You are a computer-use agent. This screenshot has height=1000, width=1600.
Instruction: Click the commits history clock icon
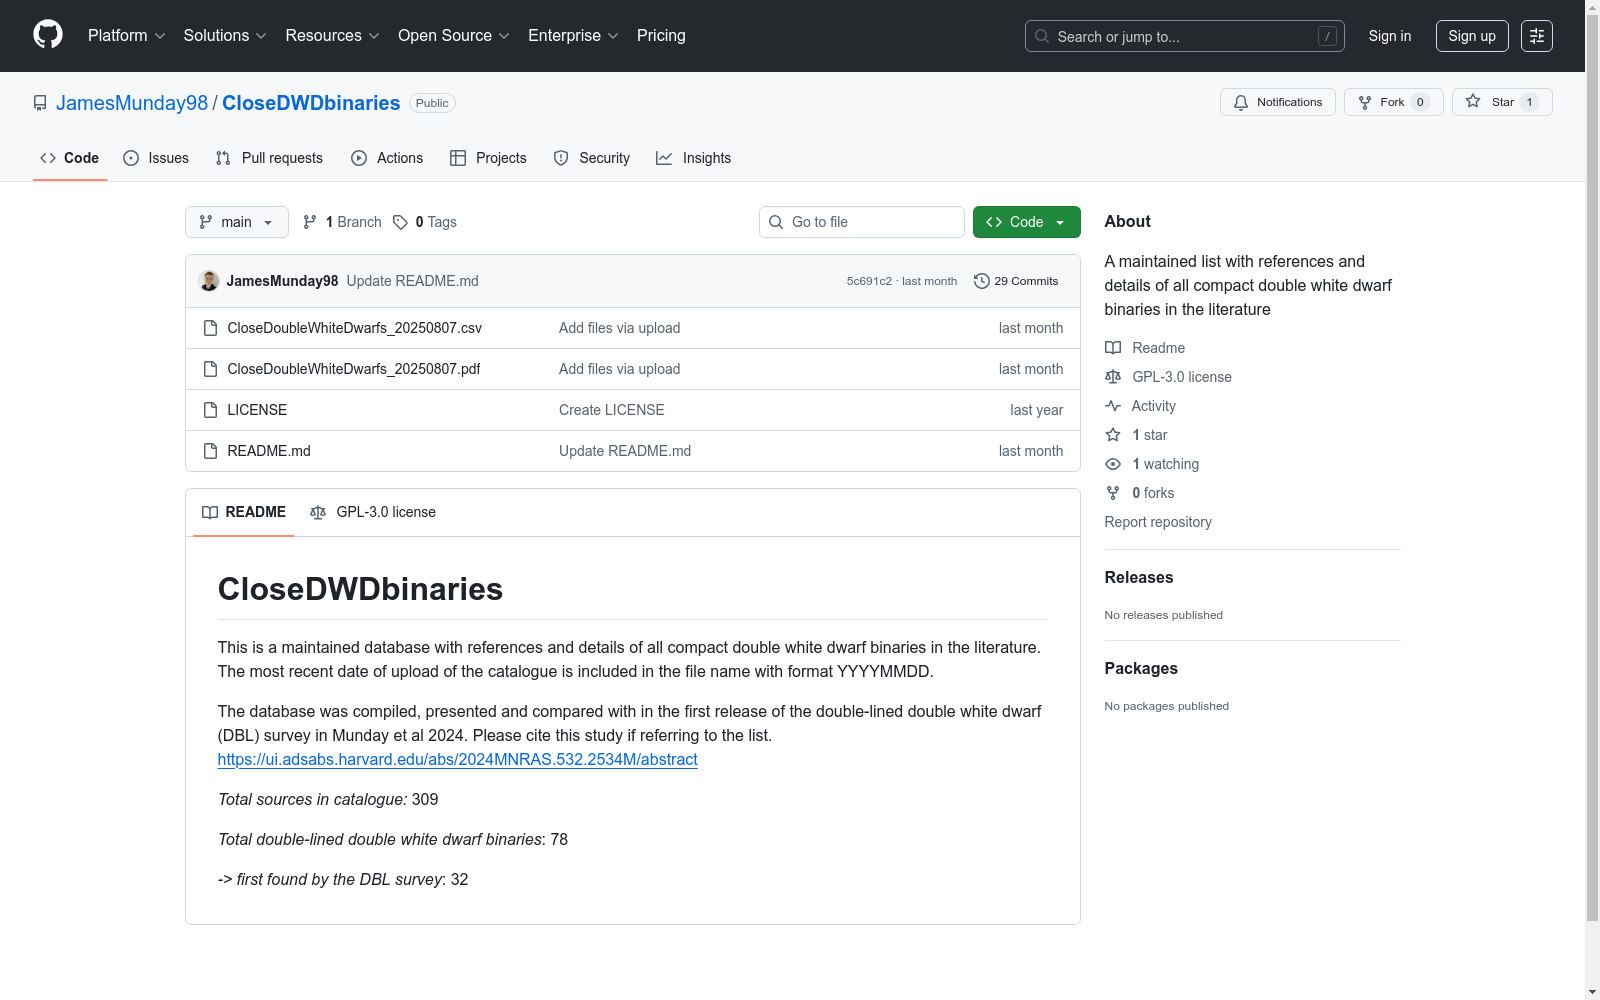coord(982,281)
